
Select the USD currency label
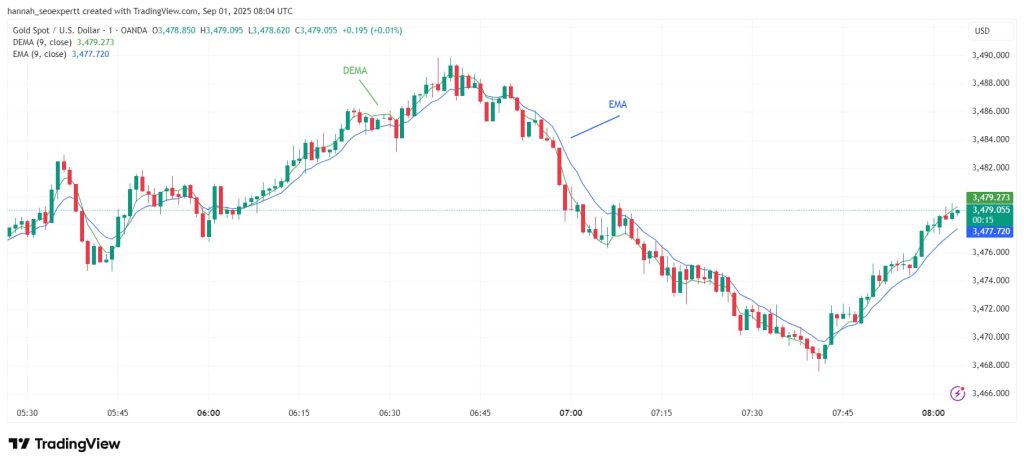[x=982, y=31]
